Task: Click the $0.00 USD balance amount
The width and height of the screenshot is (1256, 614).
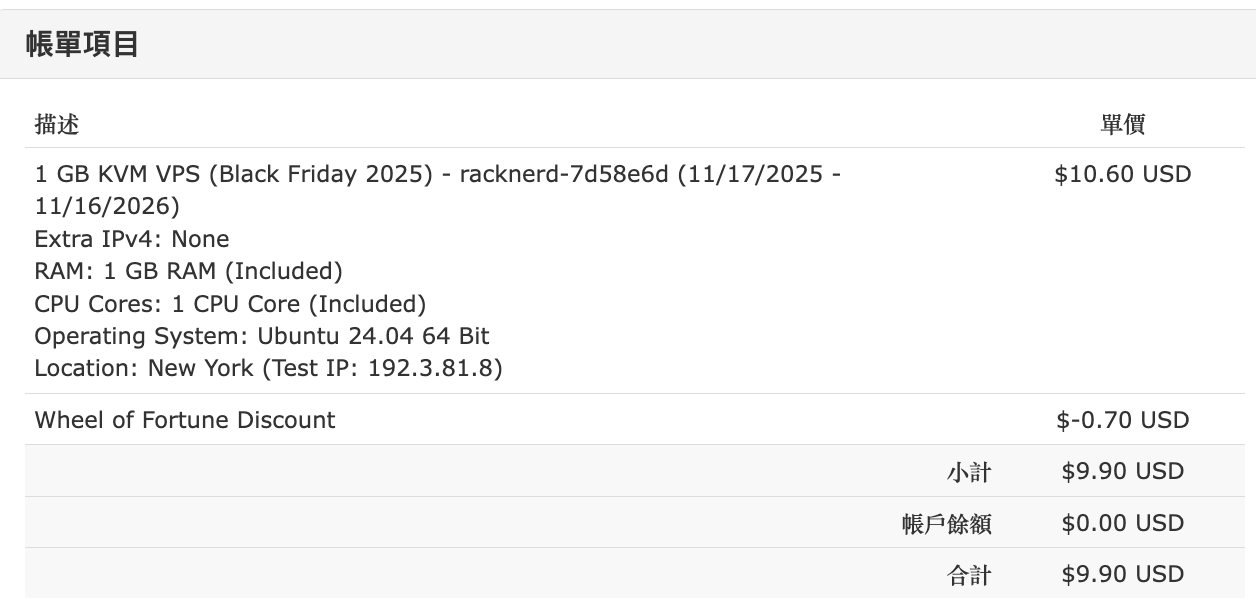Action: tap(1122, 524)
